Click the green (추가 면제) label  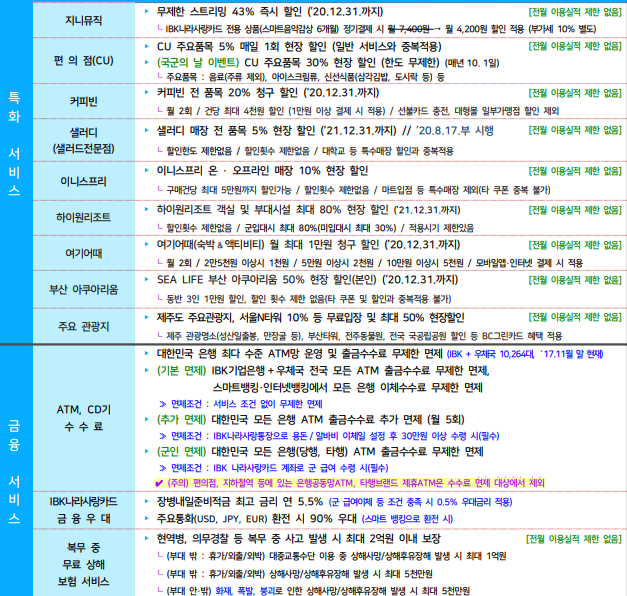coord(181,420)
